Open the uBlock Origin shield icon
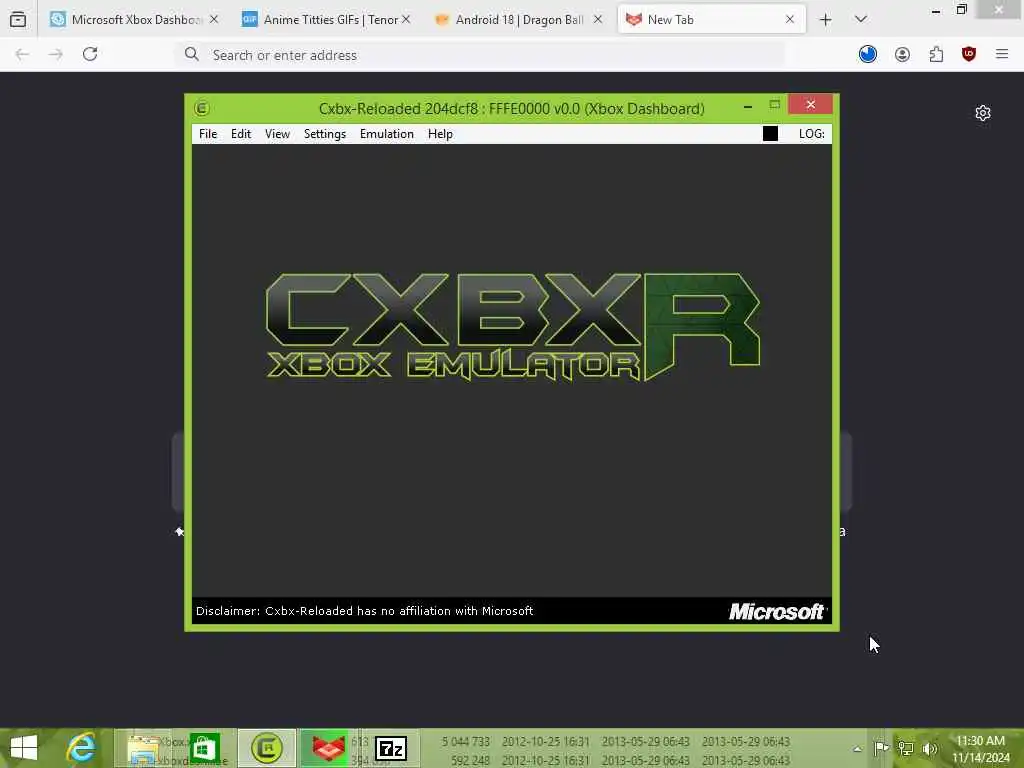 click(969, 54)
